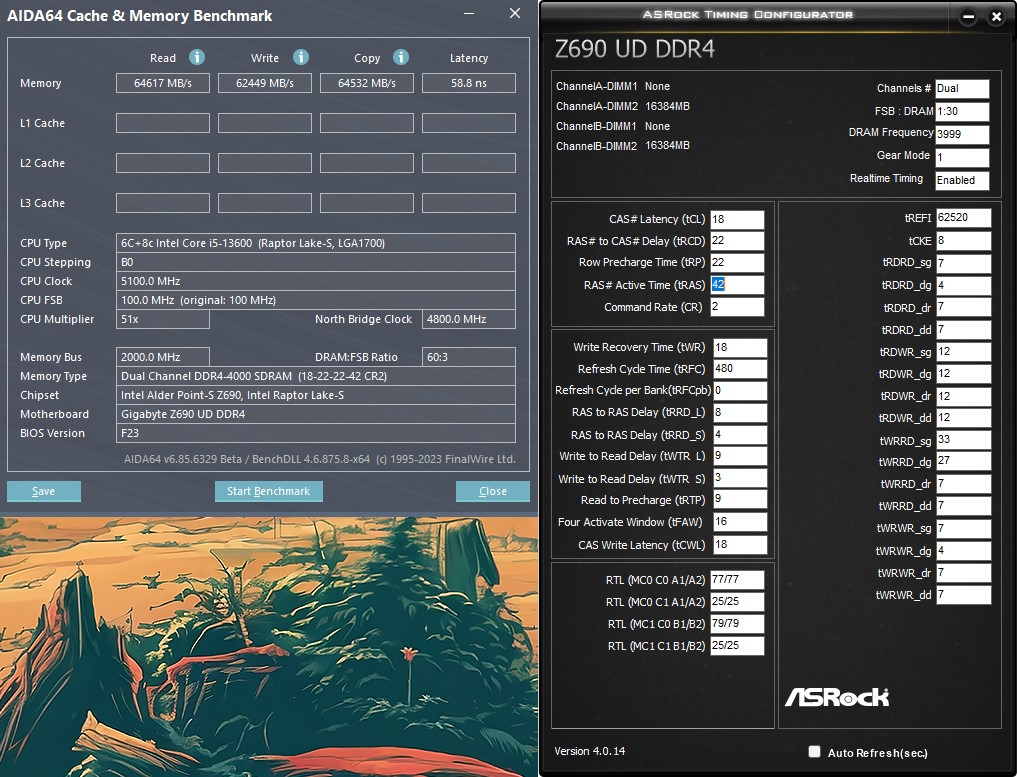Click the CPU Clock 5100.0 MHz field
Screen dimensions: 1017x777
(316, 281)
